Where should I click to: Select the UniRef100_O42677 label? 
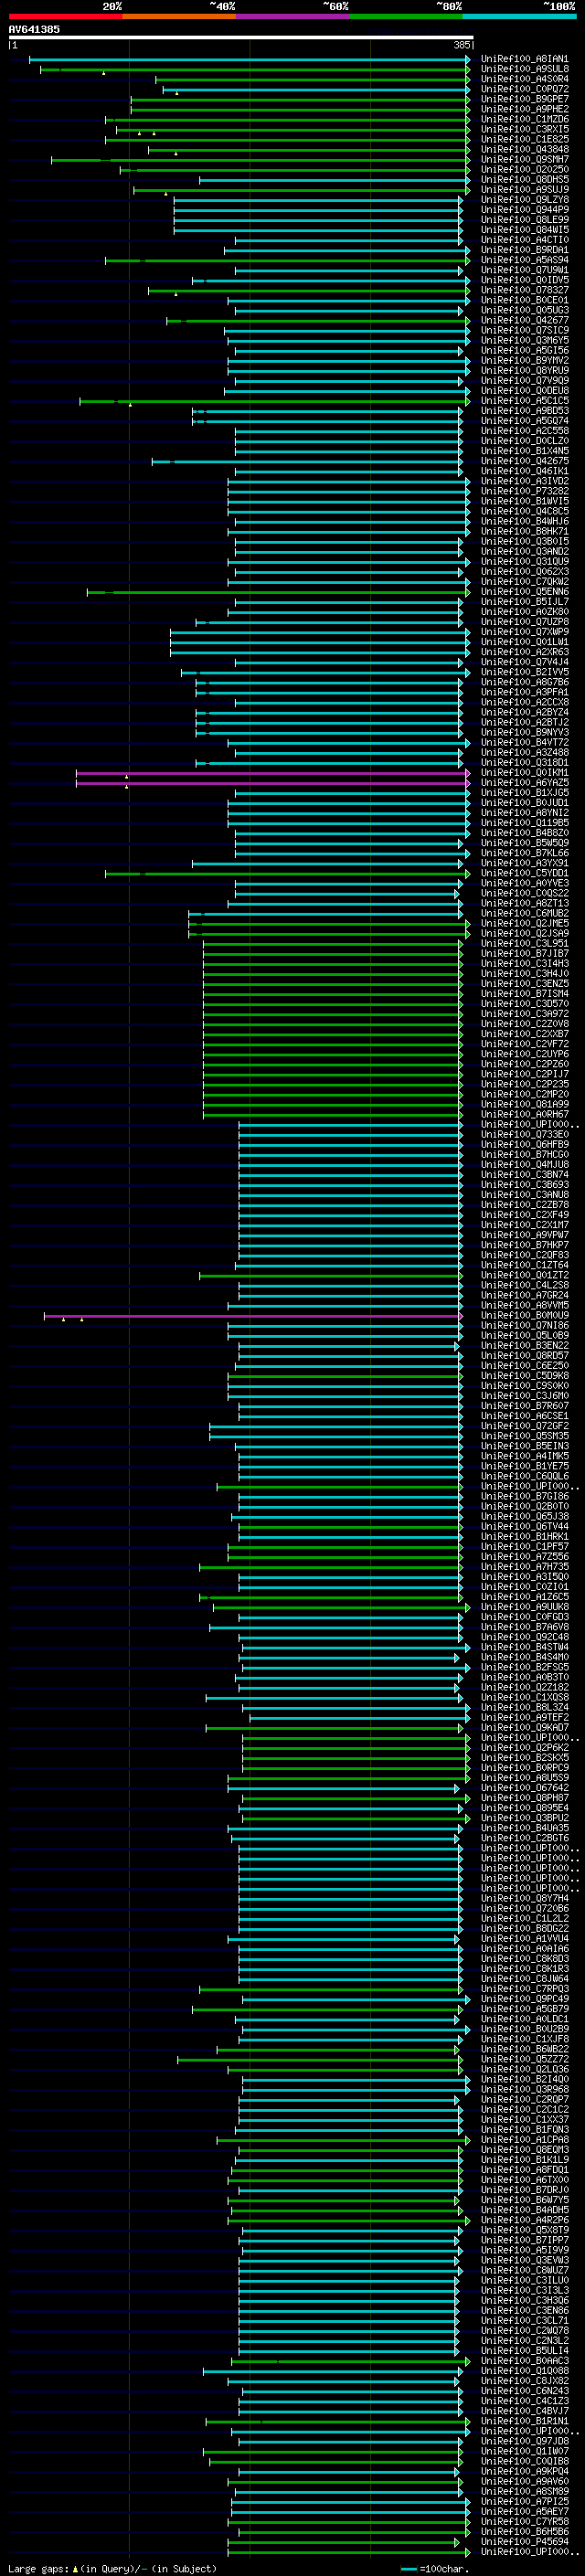pos(524,320)
